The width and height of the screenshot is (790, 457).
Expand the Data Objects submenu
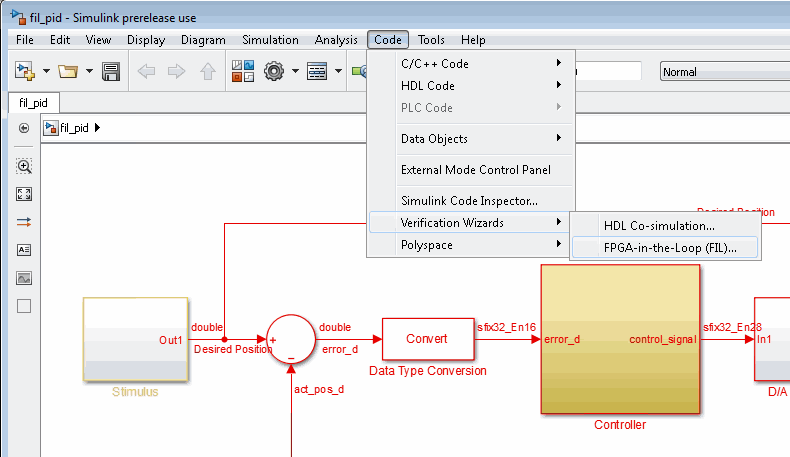pos(472,139)
